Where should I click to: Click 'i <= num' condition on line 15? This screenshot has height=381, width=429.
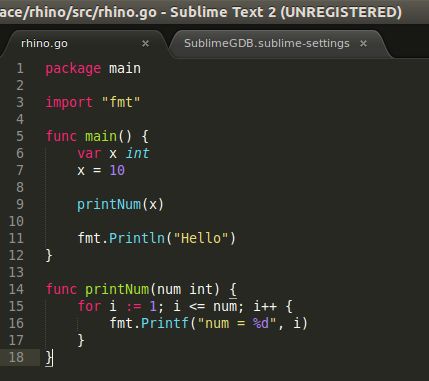[205, 306]
